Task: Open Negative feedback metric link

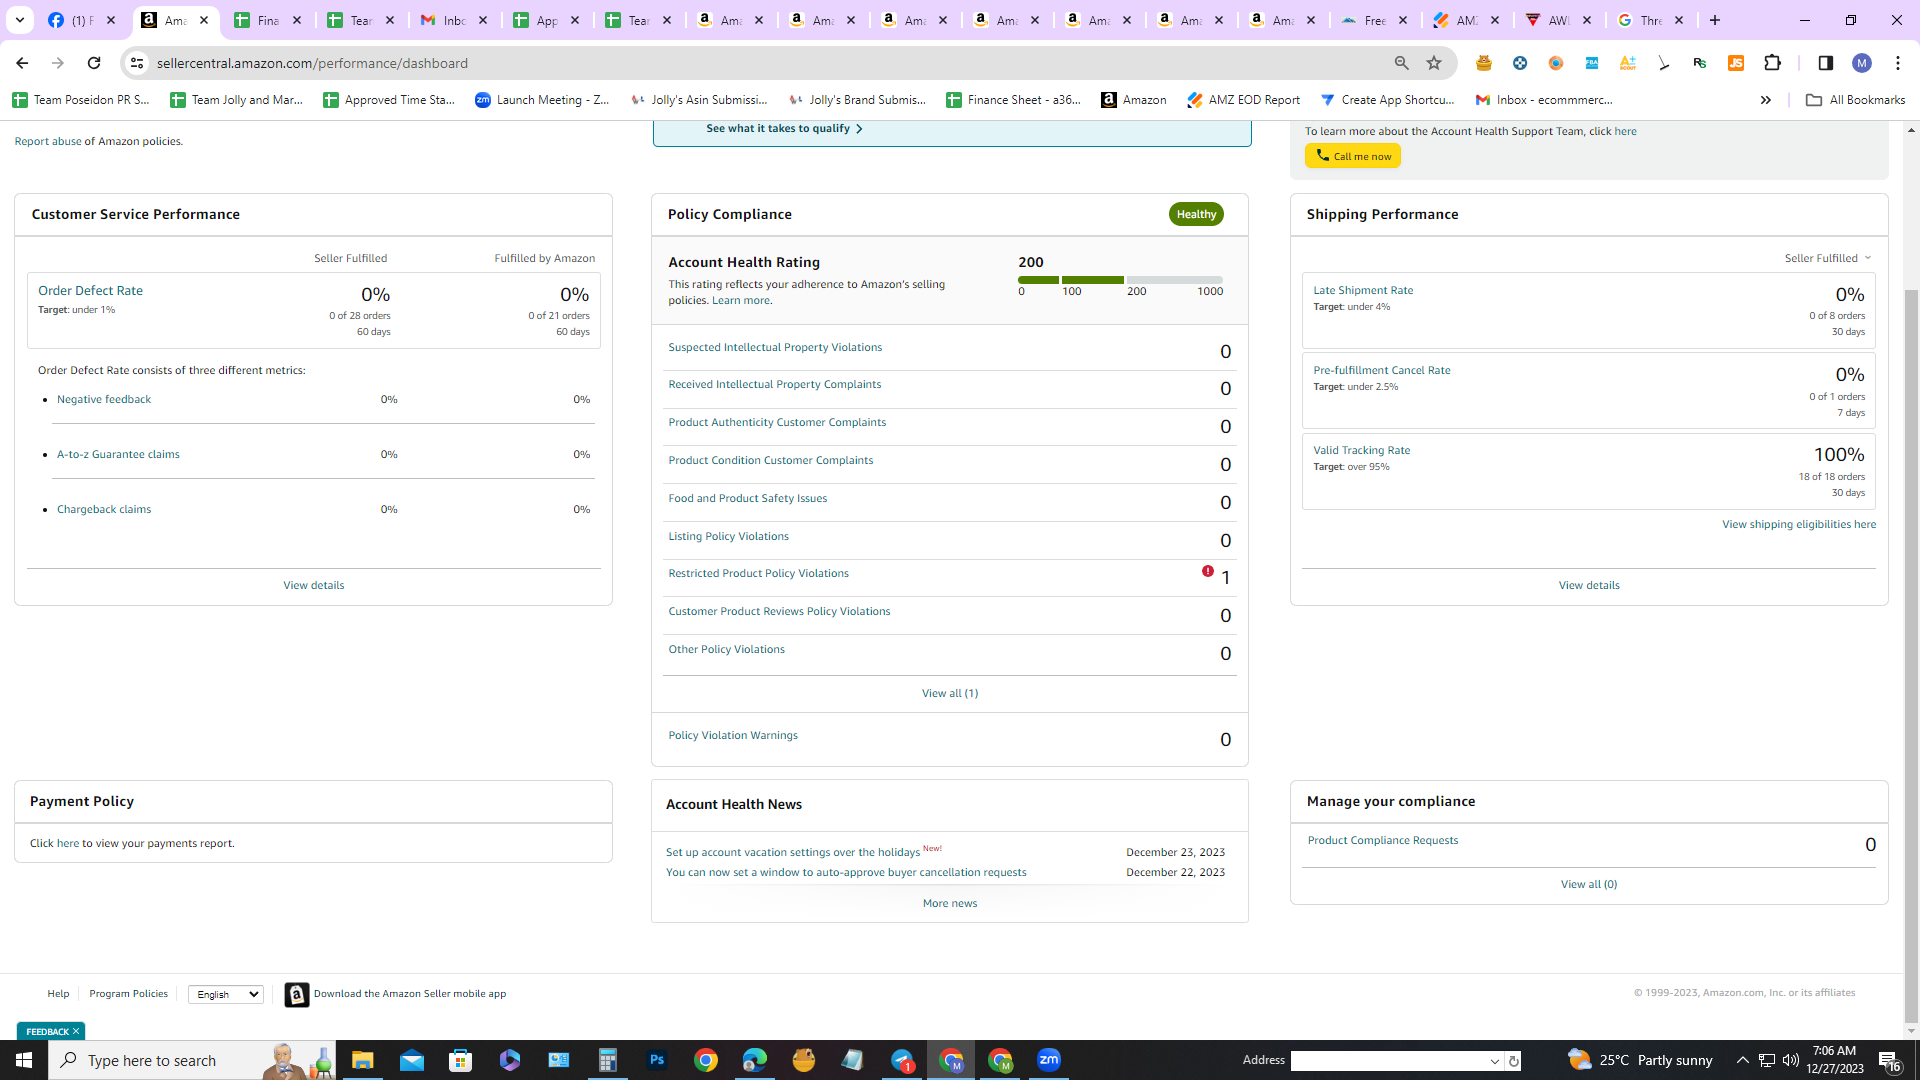Action: (104, 399)
